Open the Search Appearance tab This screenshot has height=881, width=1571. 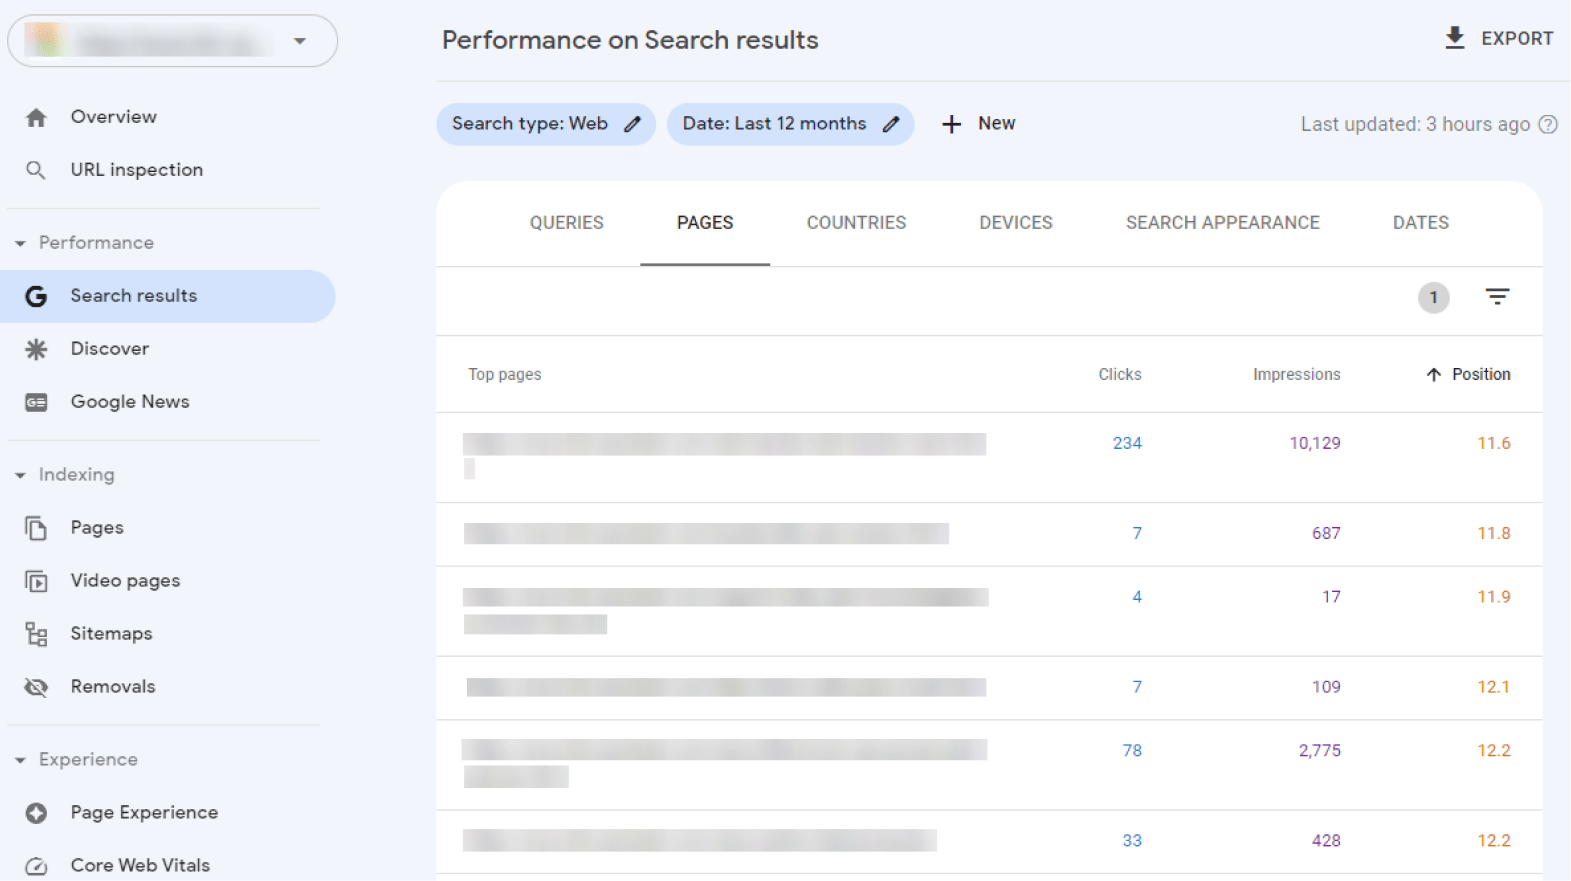1222,223
